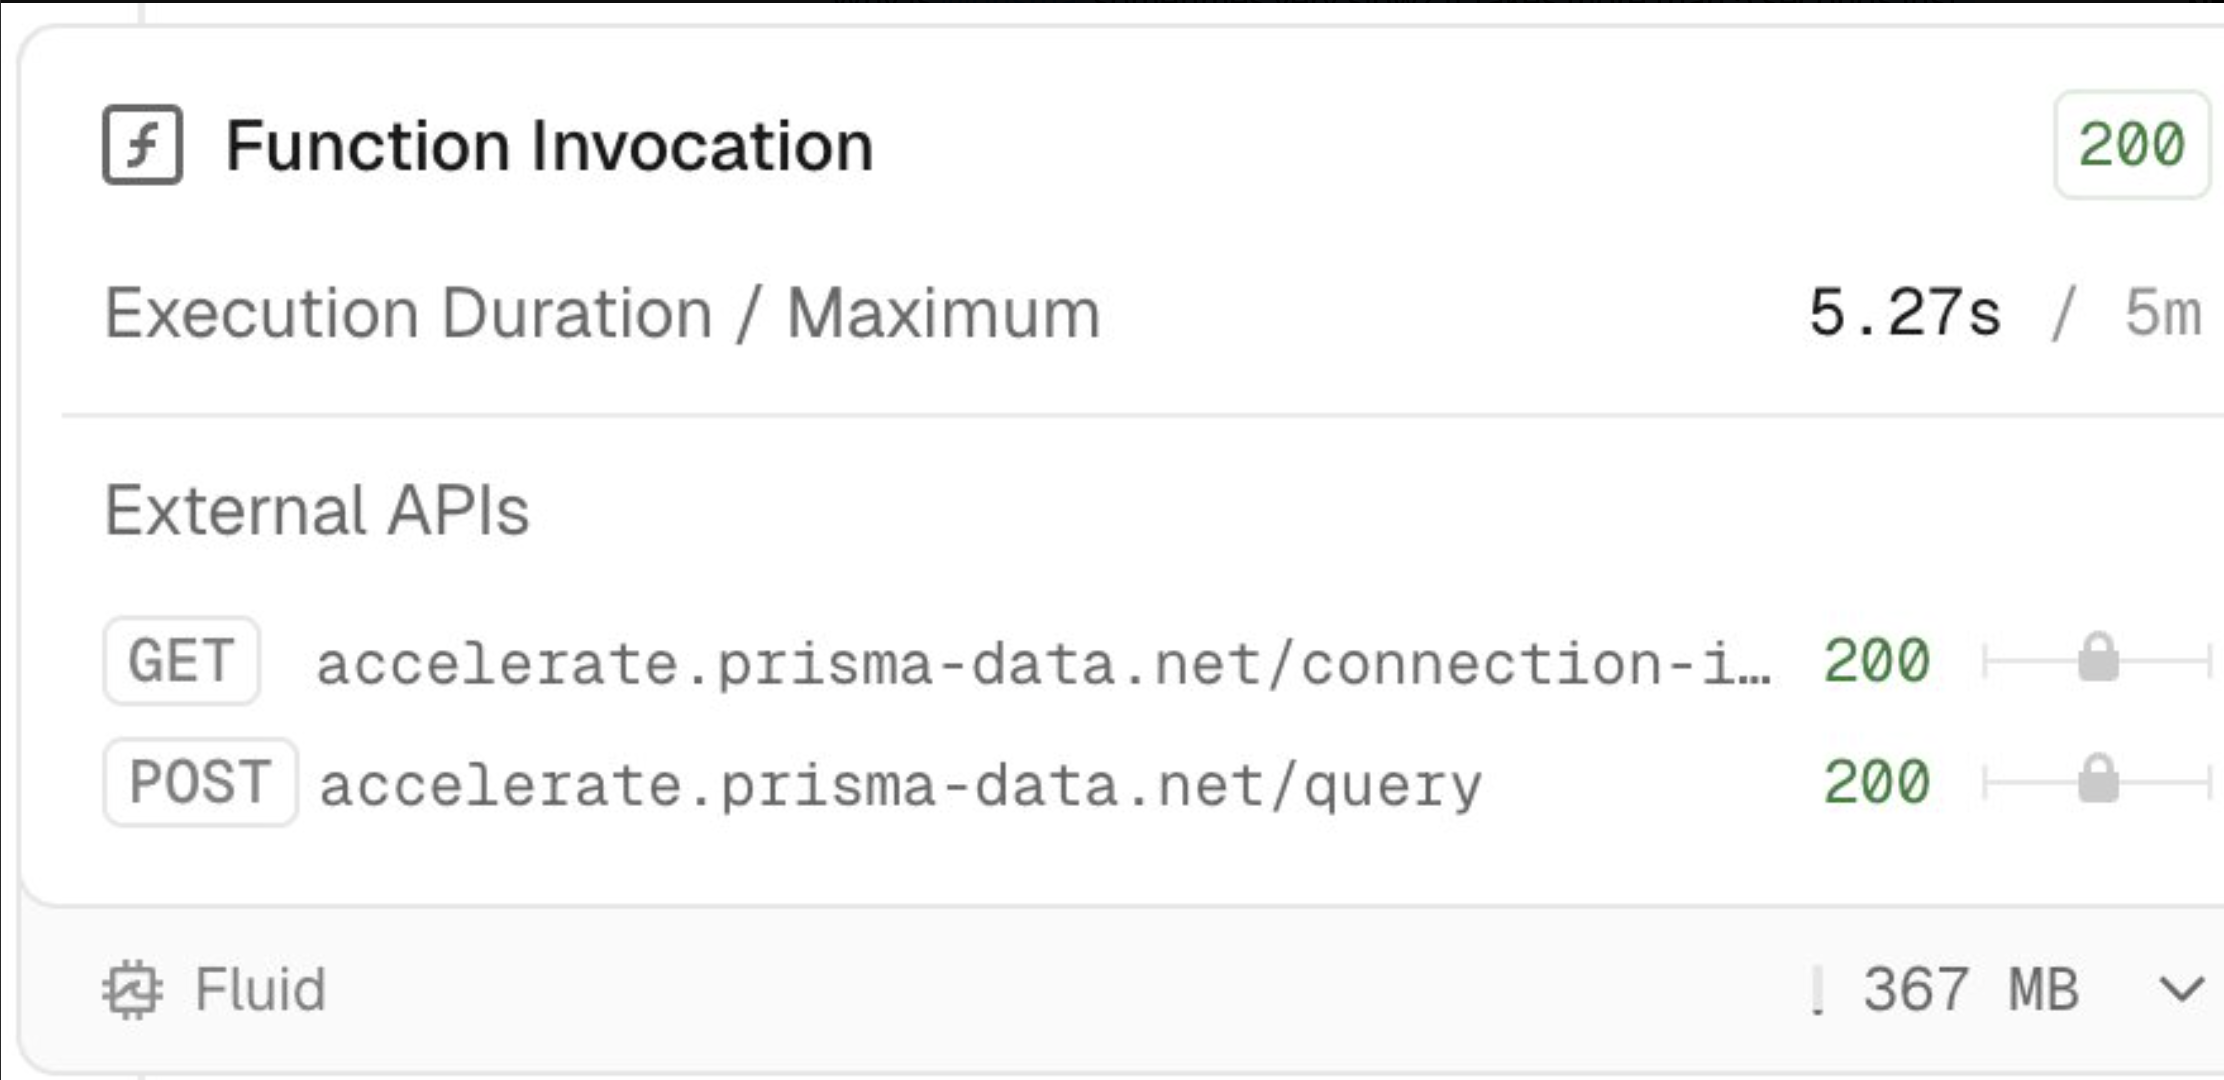Click the Function Invocation function icon

point(142,145)
